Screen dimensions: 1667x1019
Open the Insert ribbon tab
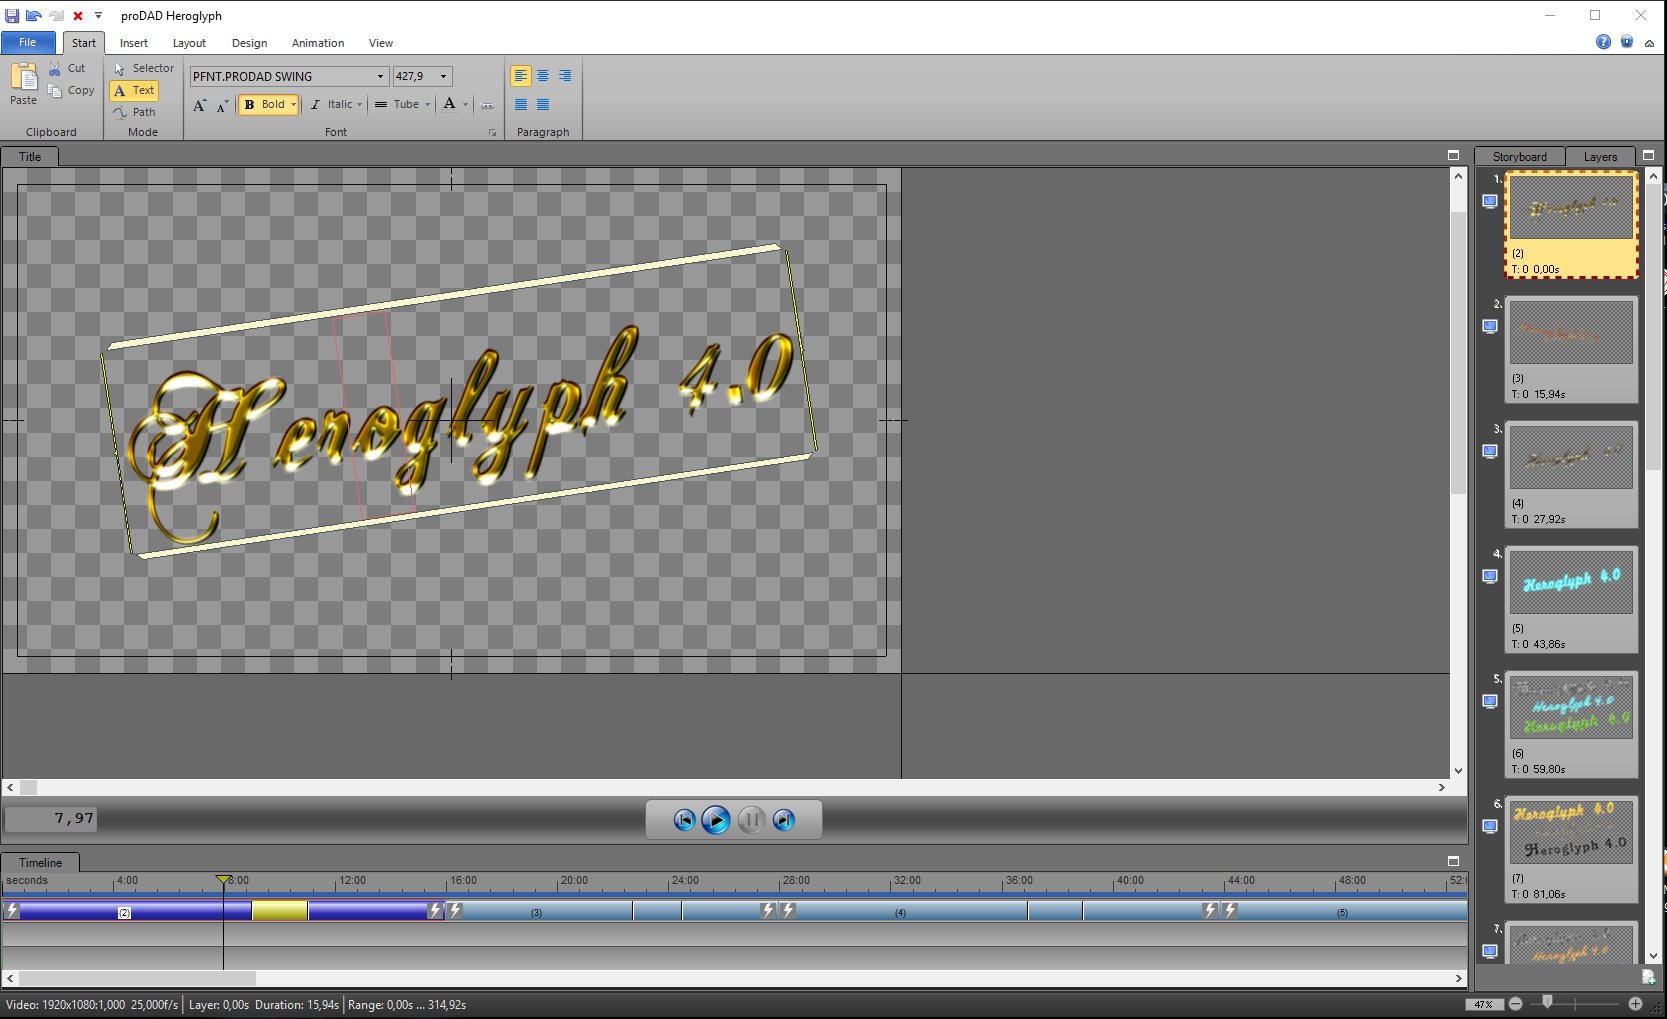134,43
